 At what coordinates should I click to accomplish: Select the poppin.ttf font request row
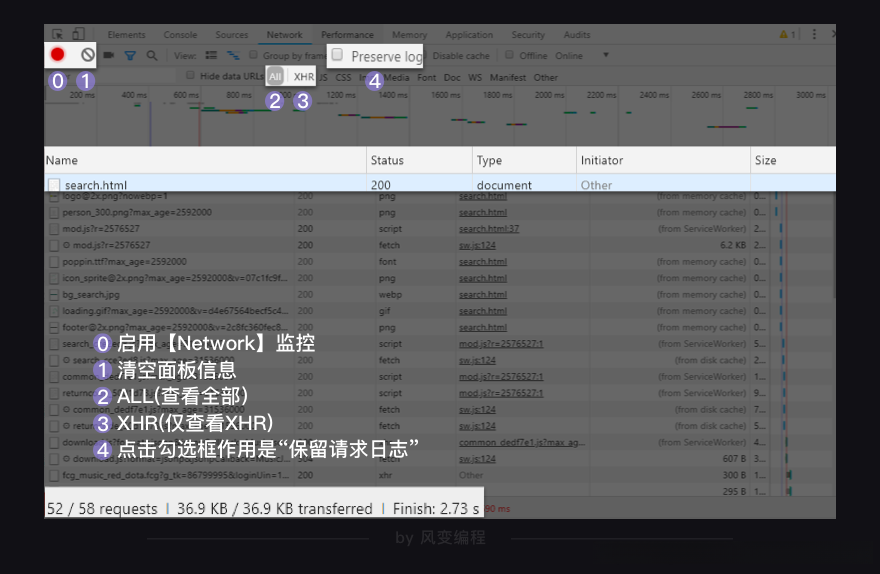(x=440, y=262)
